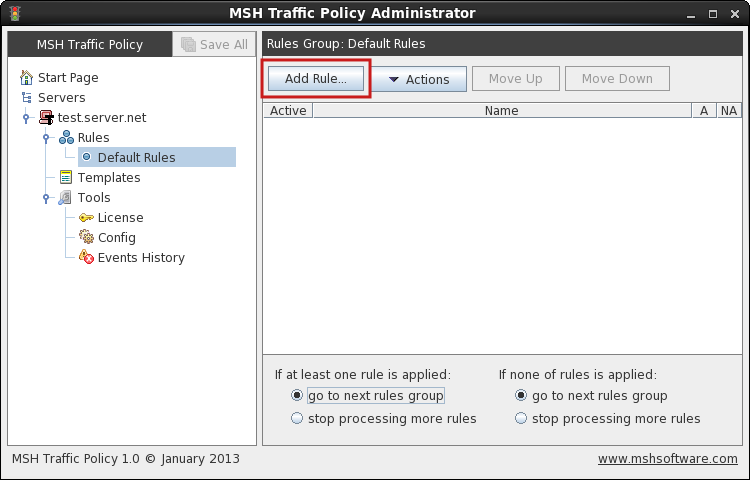Select the Default Rules tree item
This screenshot has width=750, height=480.
[157, 157]
